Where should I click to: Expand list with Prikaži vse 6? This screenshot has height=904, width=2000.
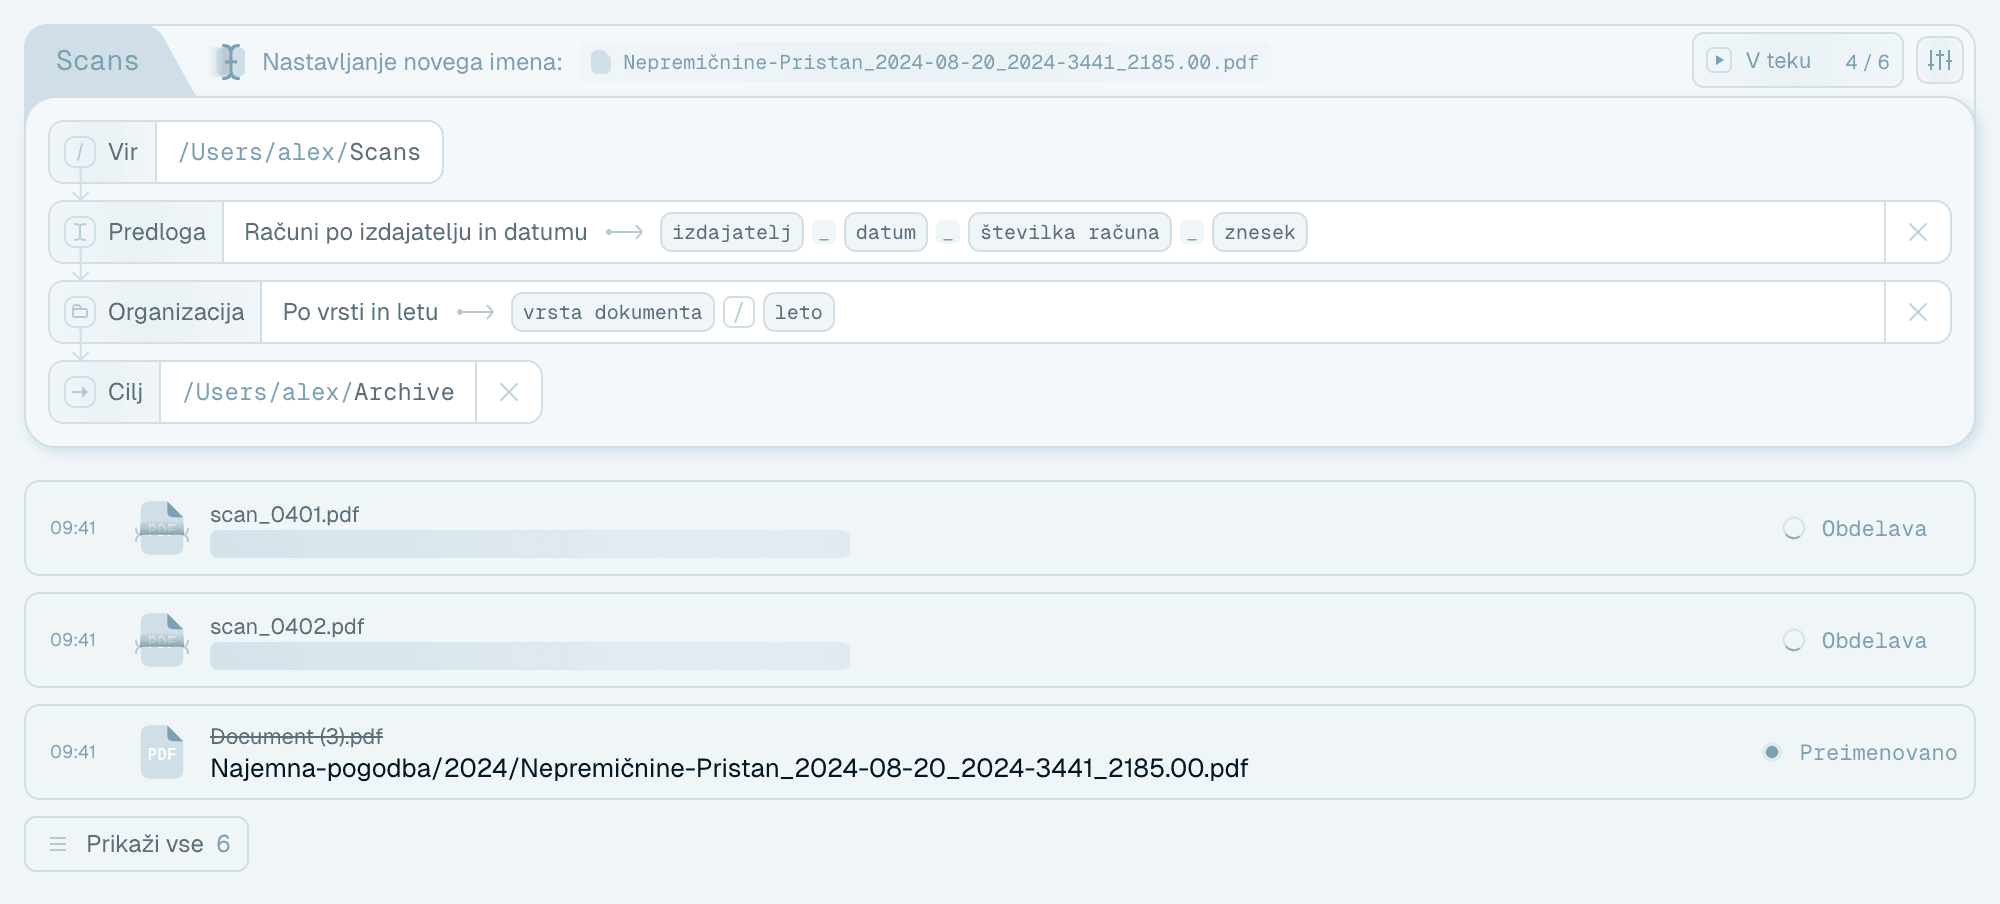(x=137, y=844)
